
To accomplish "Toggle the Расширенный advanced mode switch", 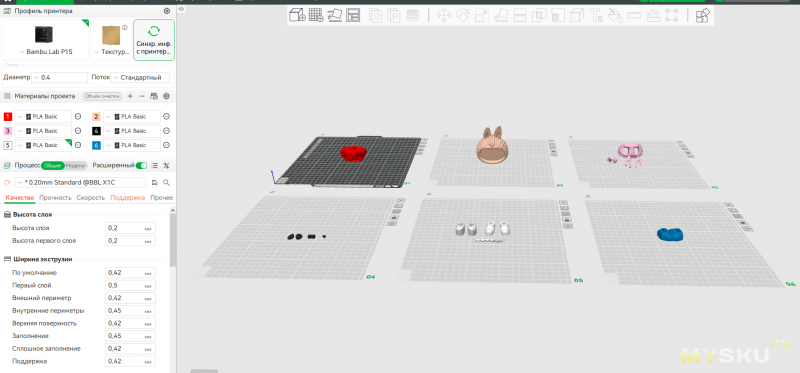I will (142, 165).
